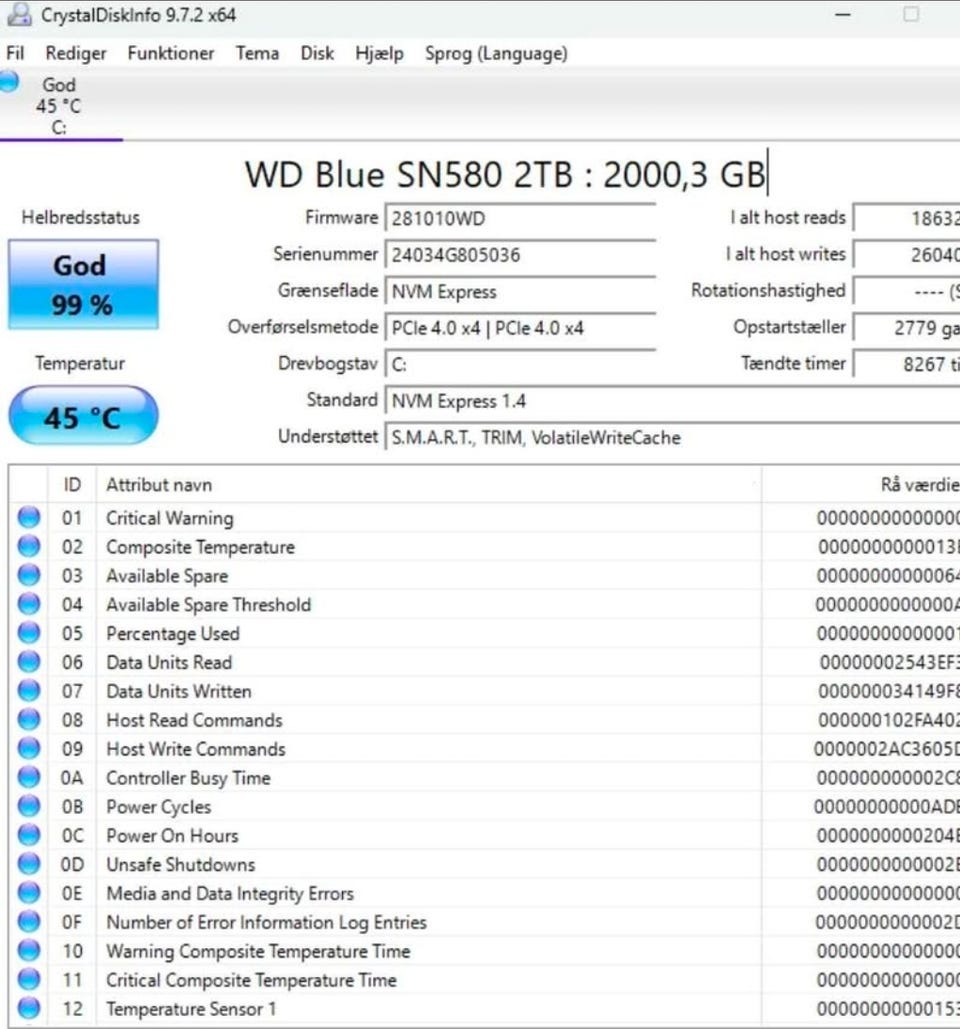
Task: Click the status orb for Temperature Sensor 1
Action: point(29,1009)
